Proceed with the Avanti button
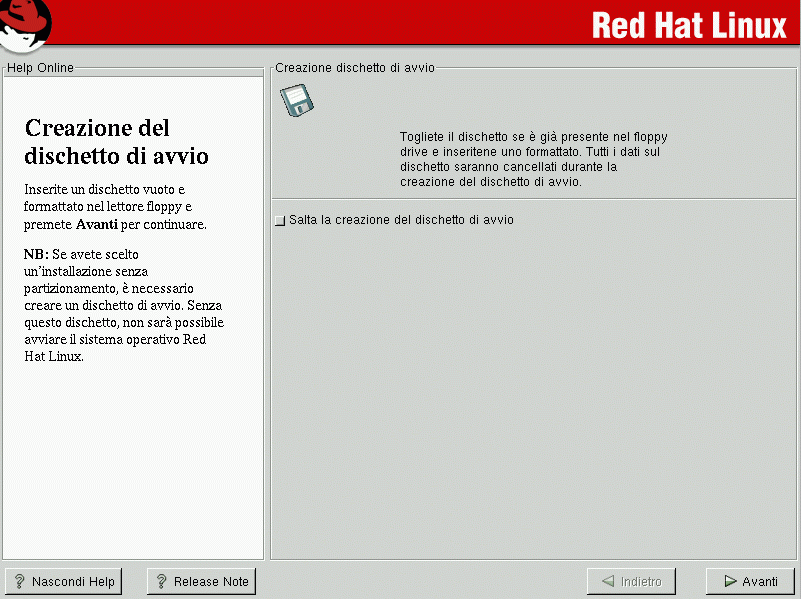The image size is (801, 599). tap(750, 581)
